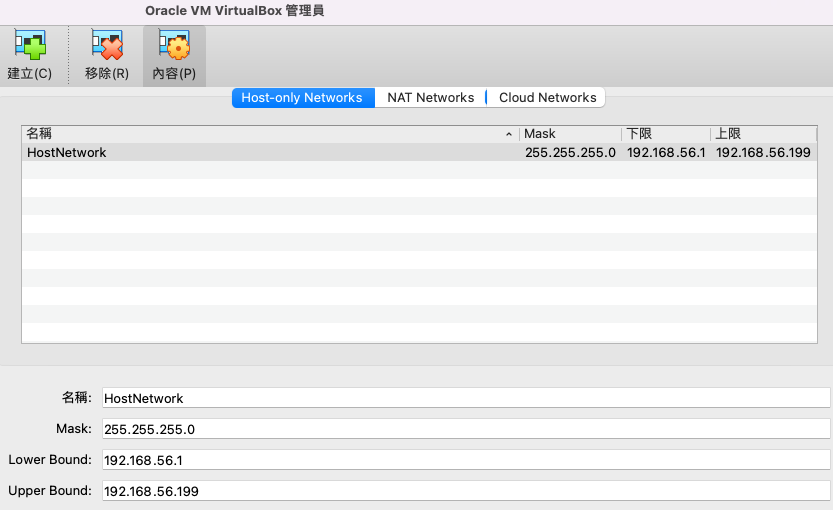Click into the Mask text field

[465, 429]
